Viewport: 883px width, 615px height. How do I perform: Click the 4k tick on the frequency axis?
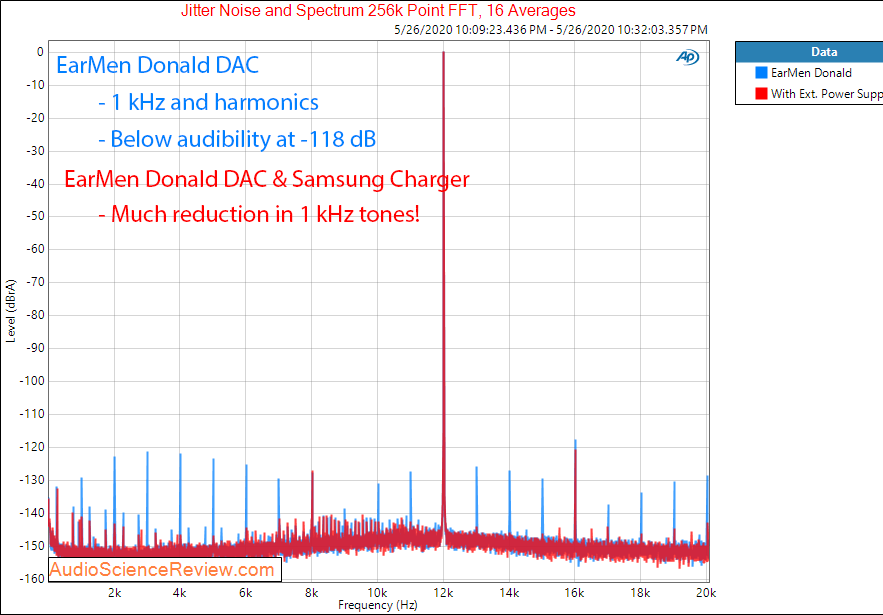(180, 592)
